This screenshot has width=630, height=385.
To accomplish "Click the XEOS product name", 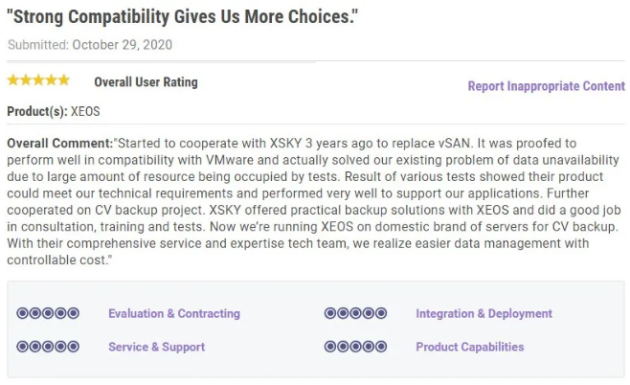I will (x=85, y=111).
